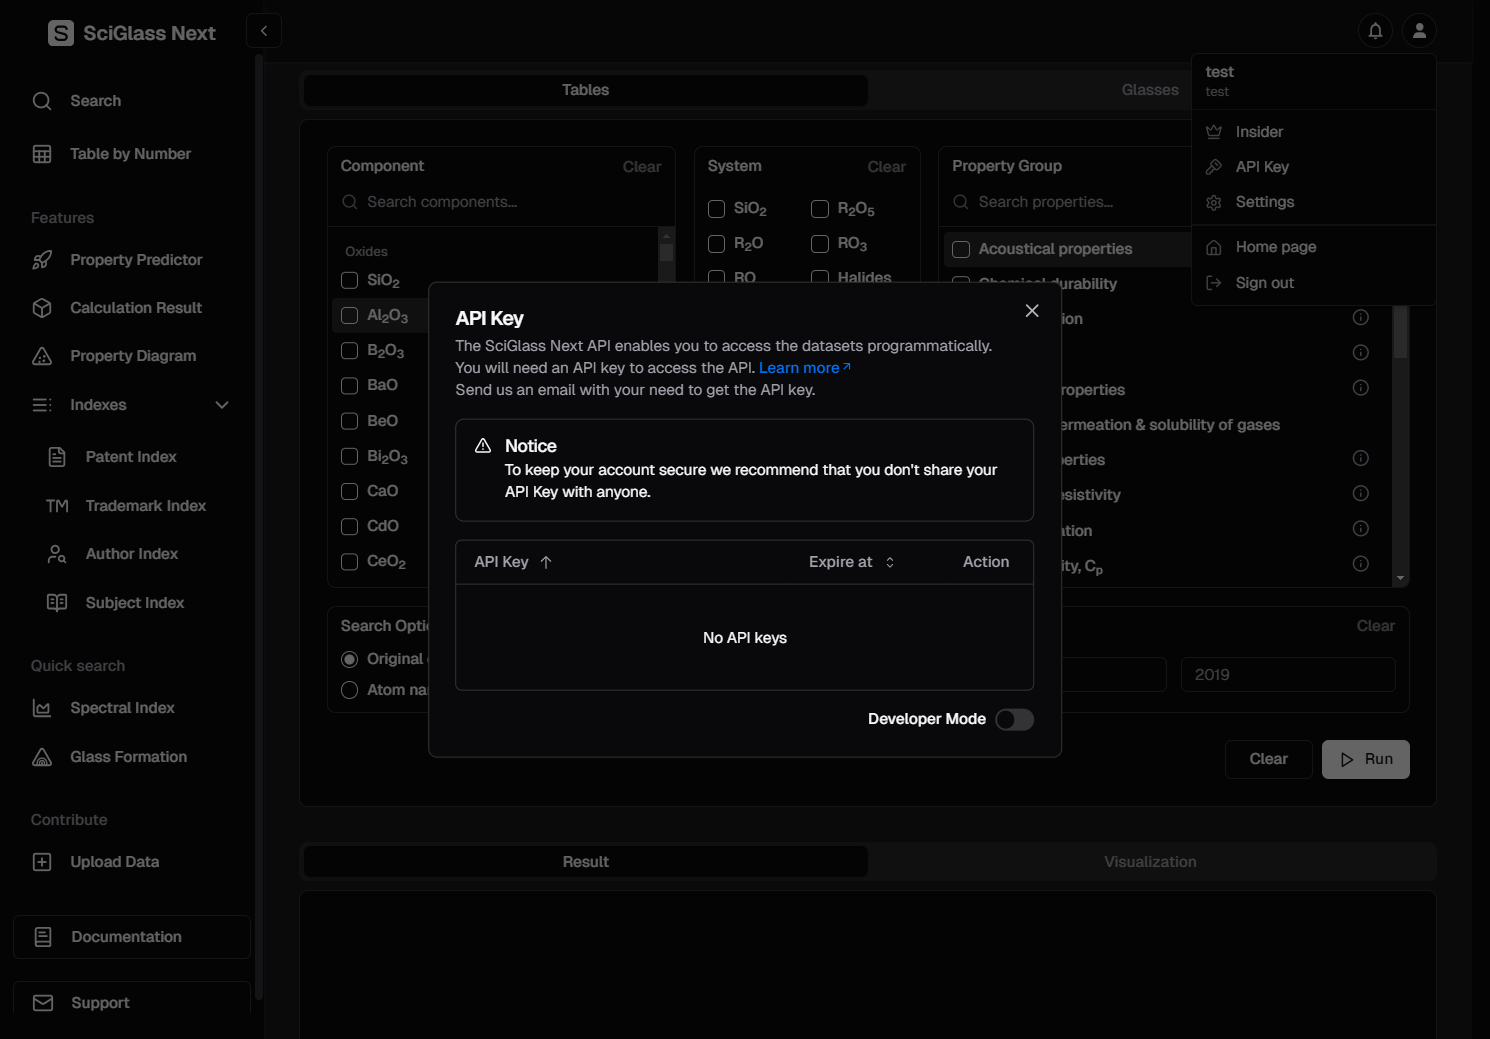
Task: Switch to the Visualization tab
Action: tap(1150, 862)
